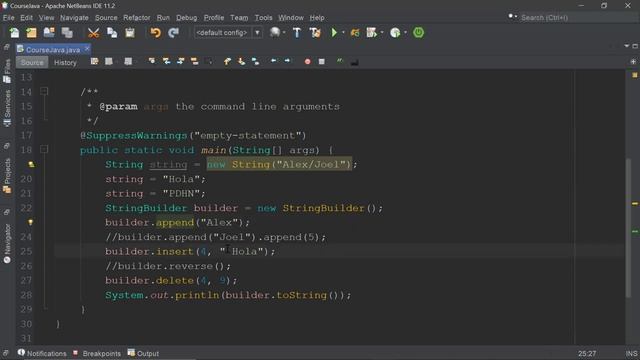Viewport: 640px width, 360px height.
Task: Click the Save All toolbar icon
Action: coord(67,33)
